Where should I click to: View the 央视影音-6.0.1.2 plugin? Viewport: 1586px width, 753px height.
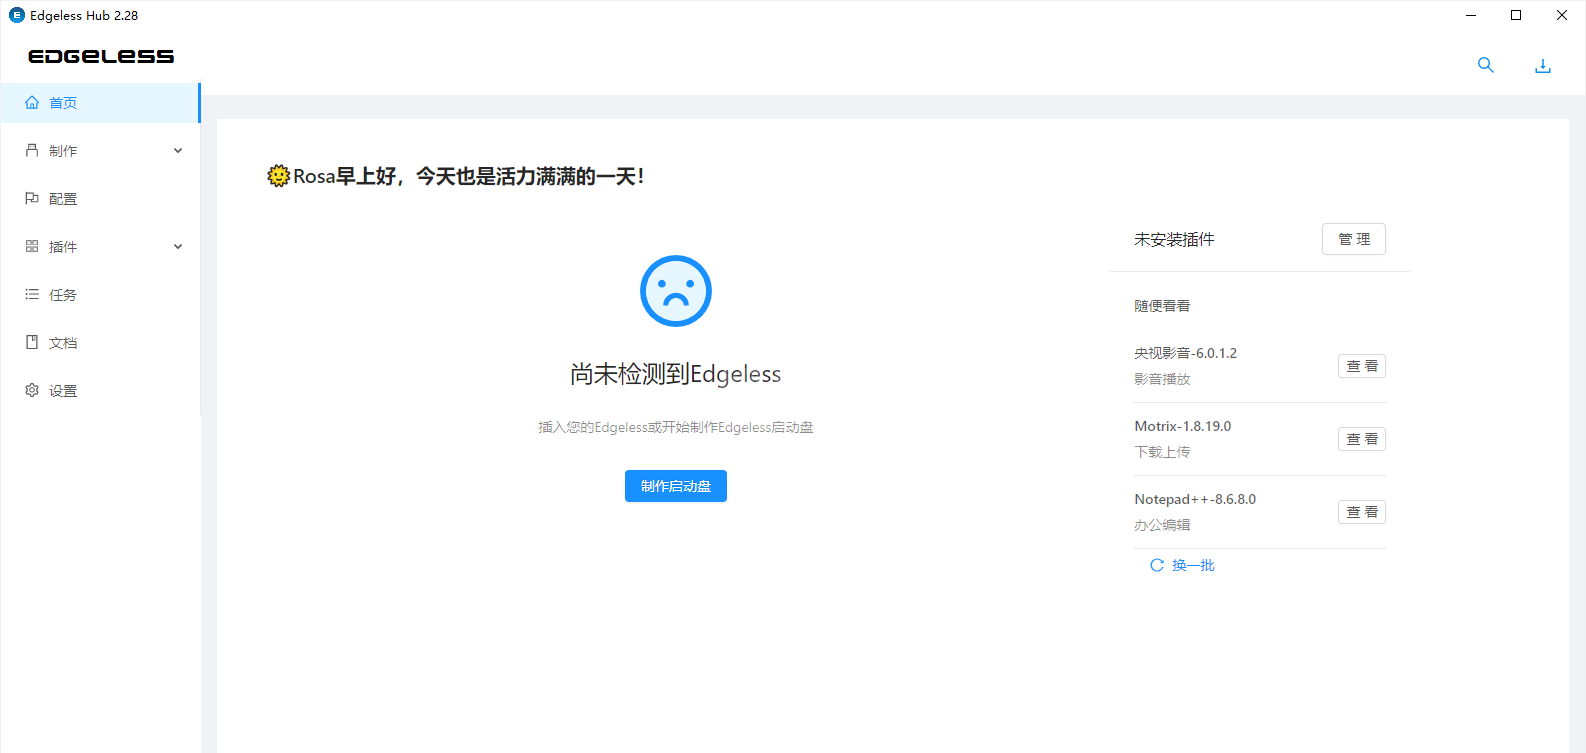pyautogui.click(x=1362, y=366)
